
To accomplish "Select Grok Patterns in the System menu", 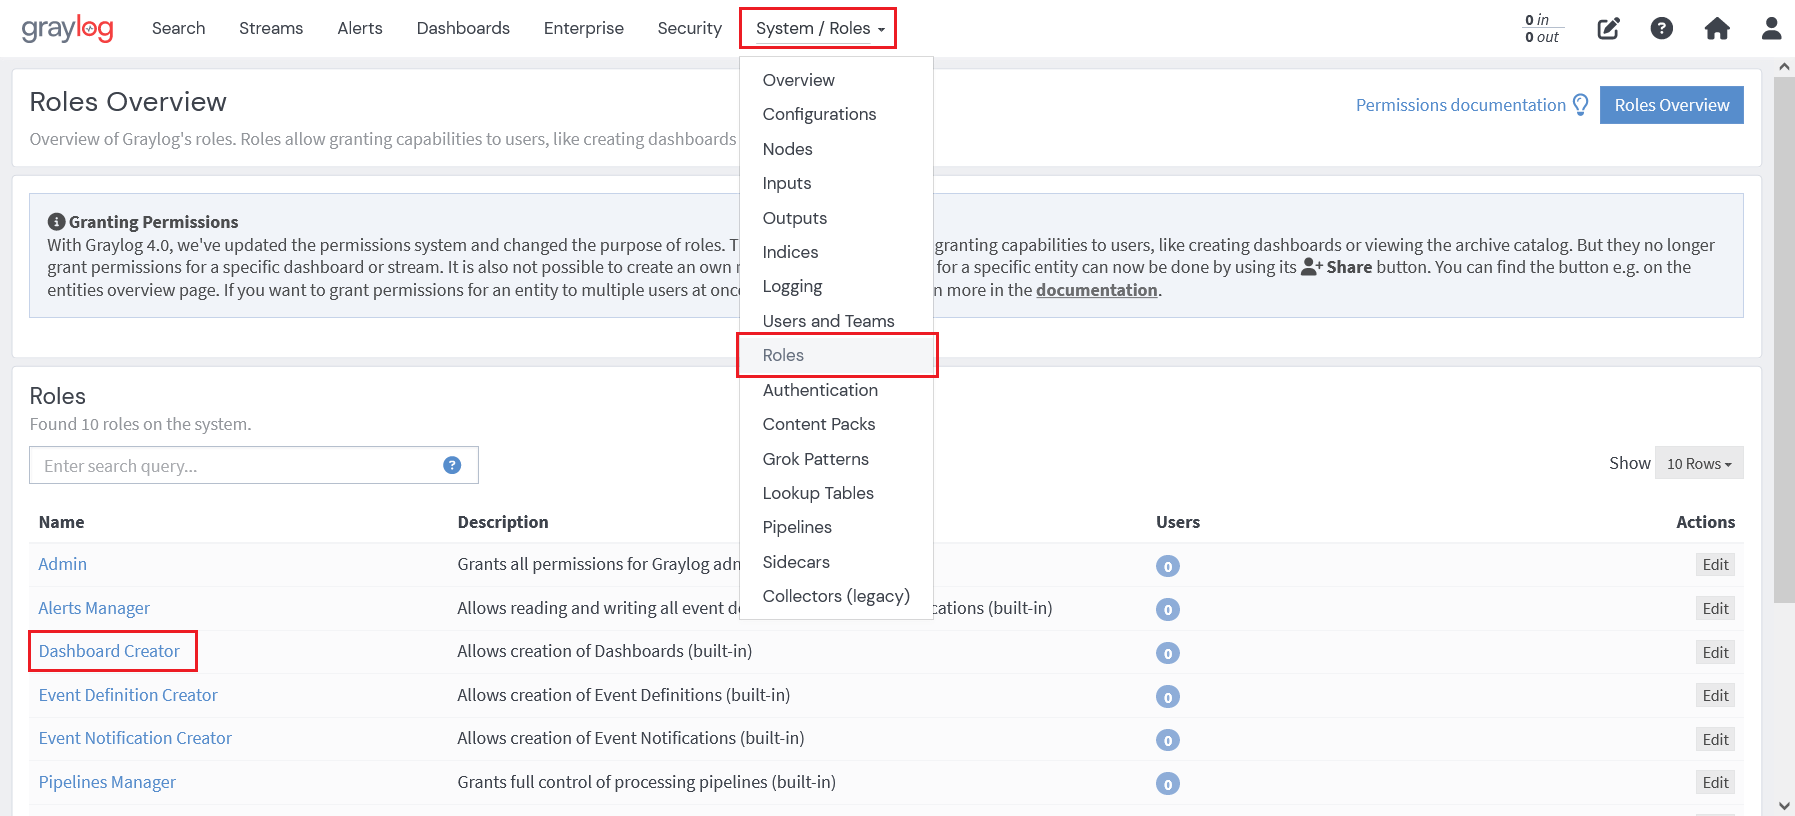I will [x=836, y=459].
